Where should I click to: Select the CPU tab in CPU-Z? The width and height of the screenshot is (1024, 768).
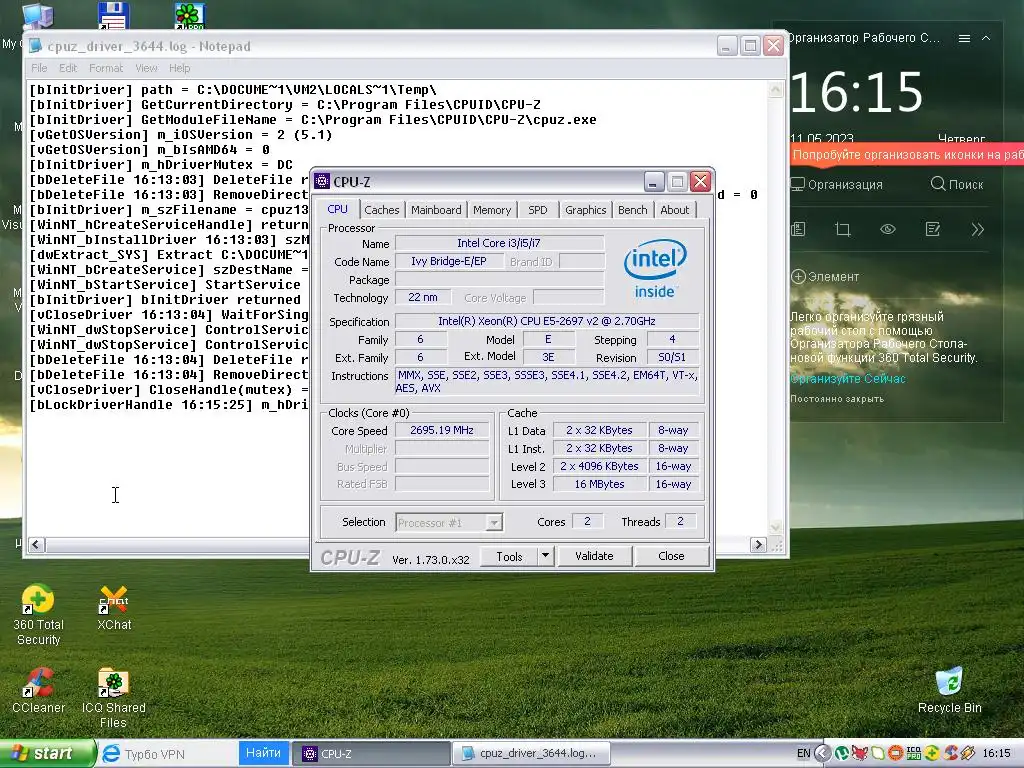[x=337, y=209]
